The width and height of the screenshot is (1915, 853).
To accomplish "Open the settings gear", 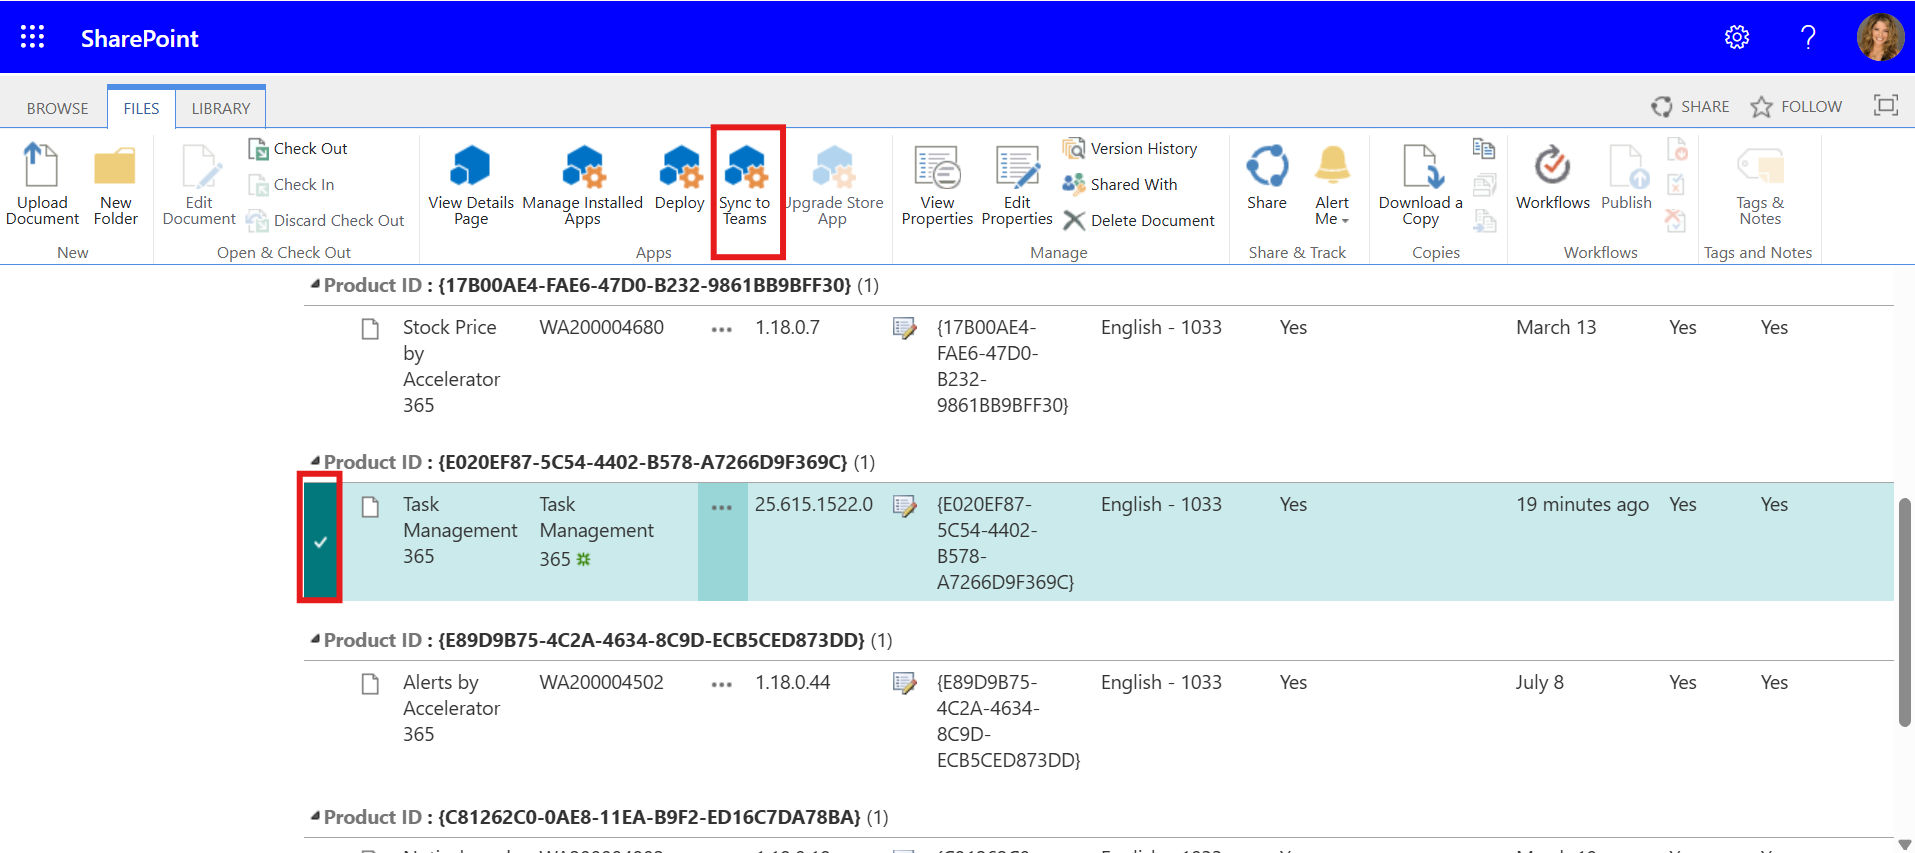I will [1737, 37].
